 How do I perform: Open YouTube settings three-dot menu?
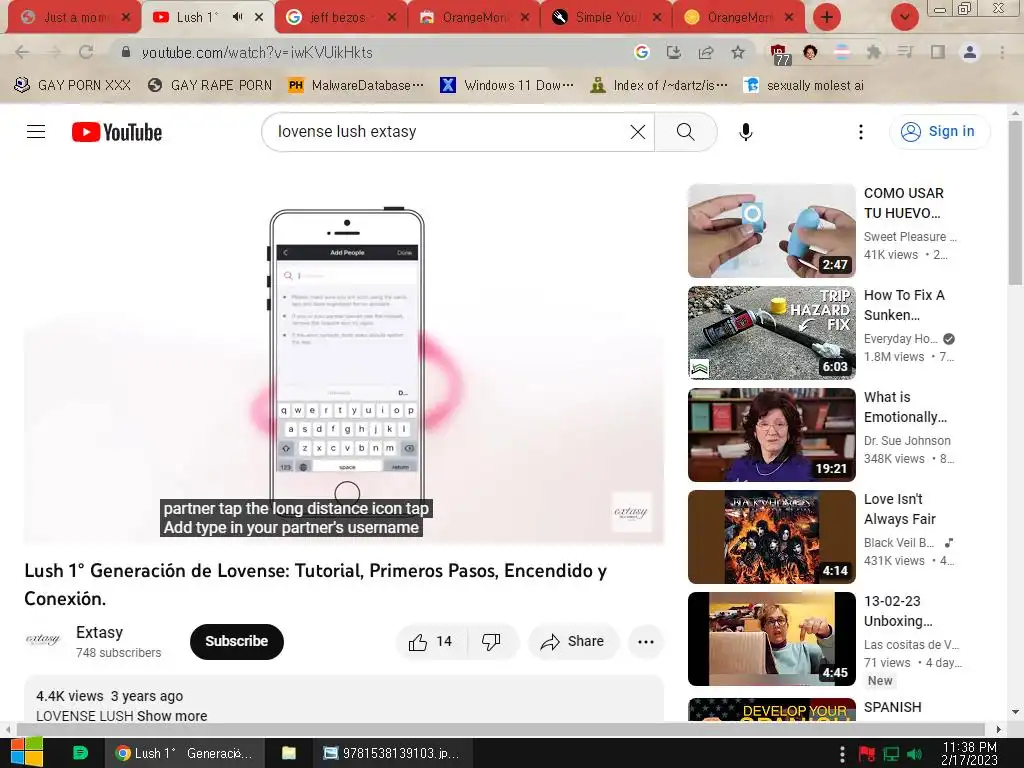[x=861, y=132]
